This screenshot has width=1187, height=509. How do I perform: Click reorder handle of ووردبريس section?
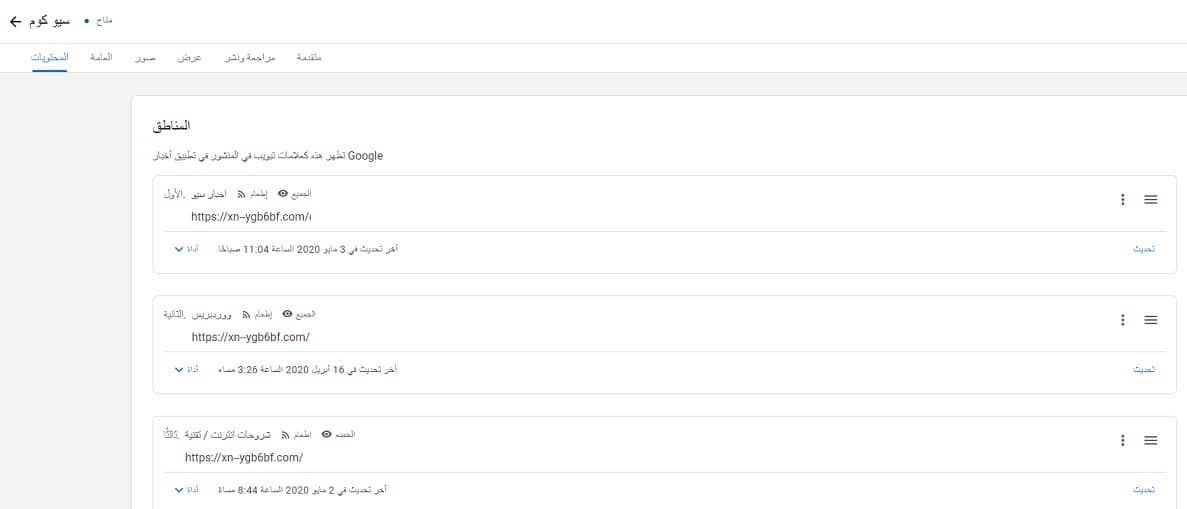tap(1151, 320)
